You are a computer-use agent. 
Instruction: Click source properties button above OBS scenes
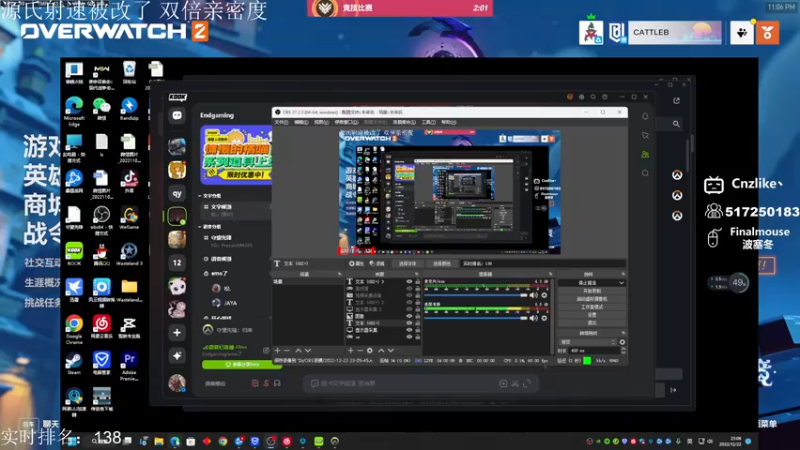click(356, 264)
